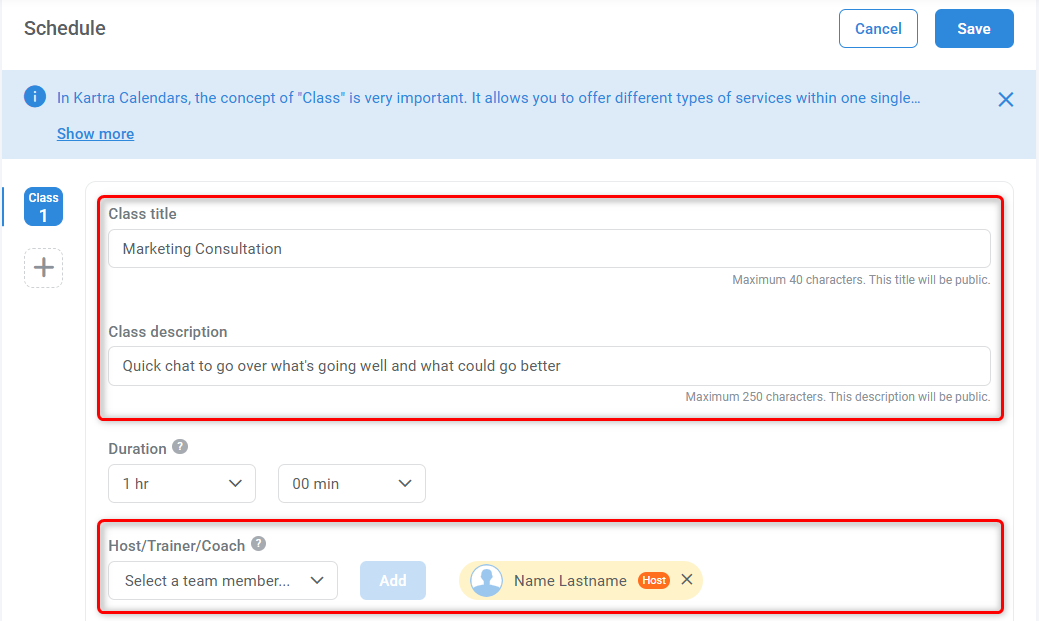Click the Add button for team member

coord(392,580)
